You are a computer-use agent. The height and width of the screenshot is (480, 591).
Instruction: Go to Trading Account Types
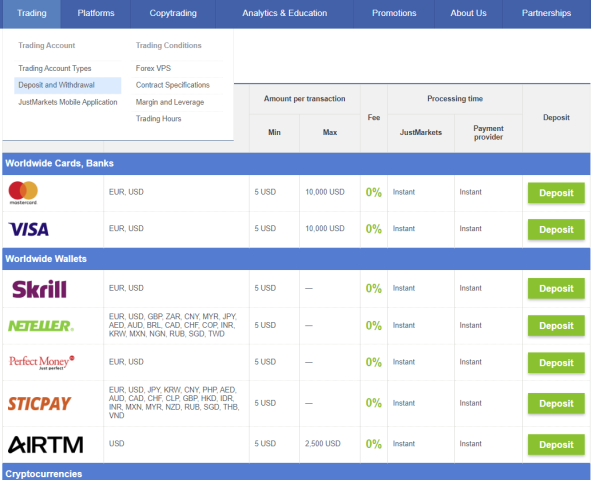point(55,68)
